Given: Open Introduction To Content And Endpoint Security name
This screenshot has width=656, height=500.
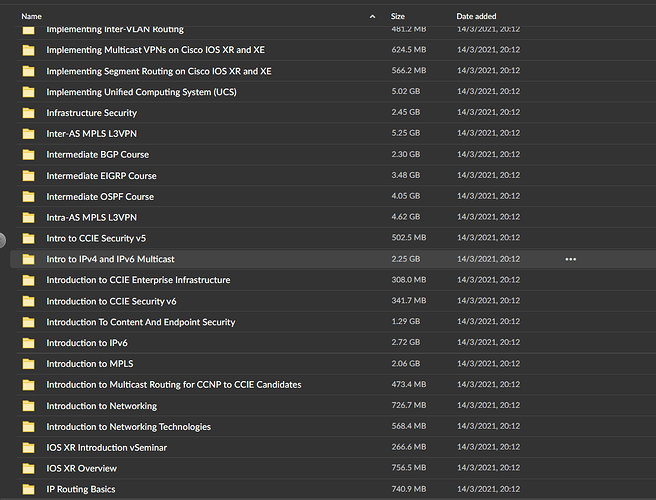Looking at the screenshot, I should (x=141, y=322).
